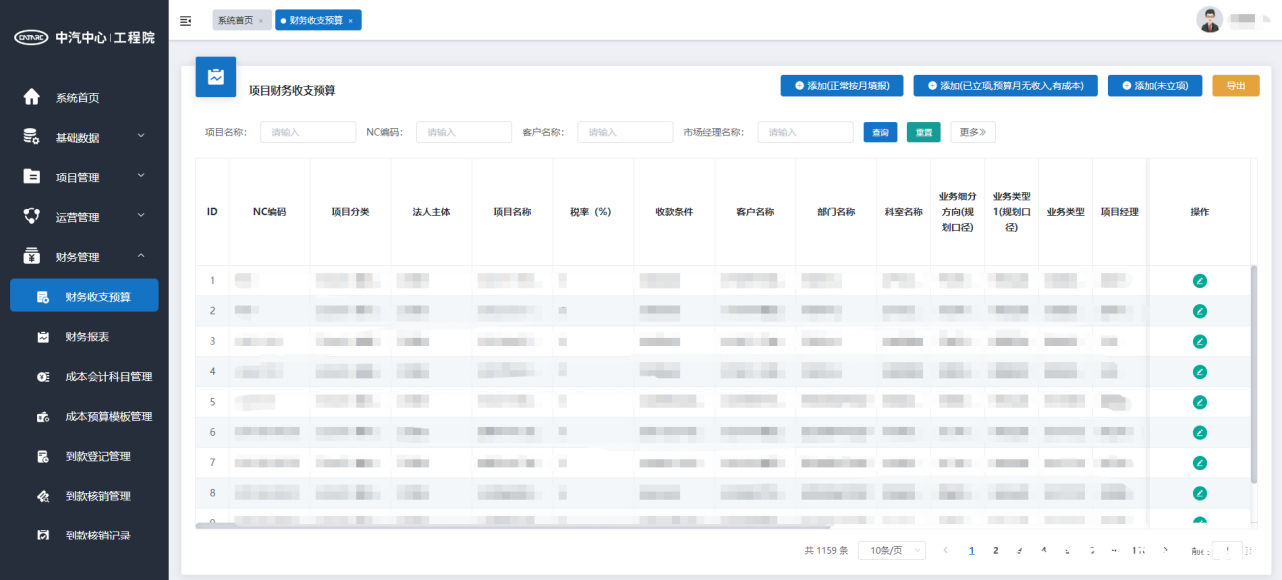Switch to 系统首页 tab
1282x580 pixels.
pyautogui.click(x=236, y=20)
